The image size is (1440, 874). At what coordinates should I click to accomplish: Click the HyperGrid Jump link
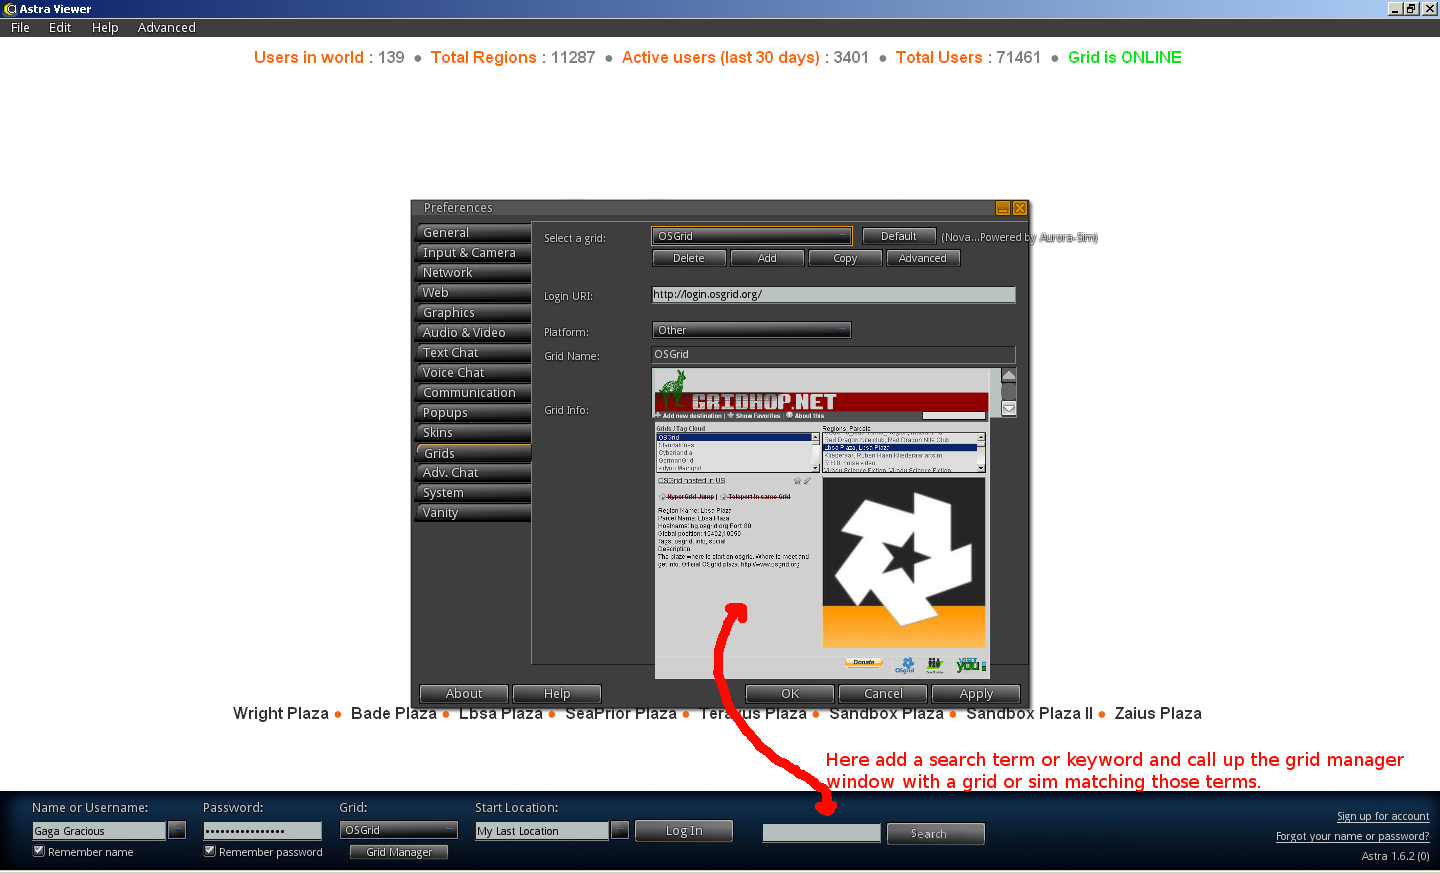point(691,496)
